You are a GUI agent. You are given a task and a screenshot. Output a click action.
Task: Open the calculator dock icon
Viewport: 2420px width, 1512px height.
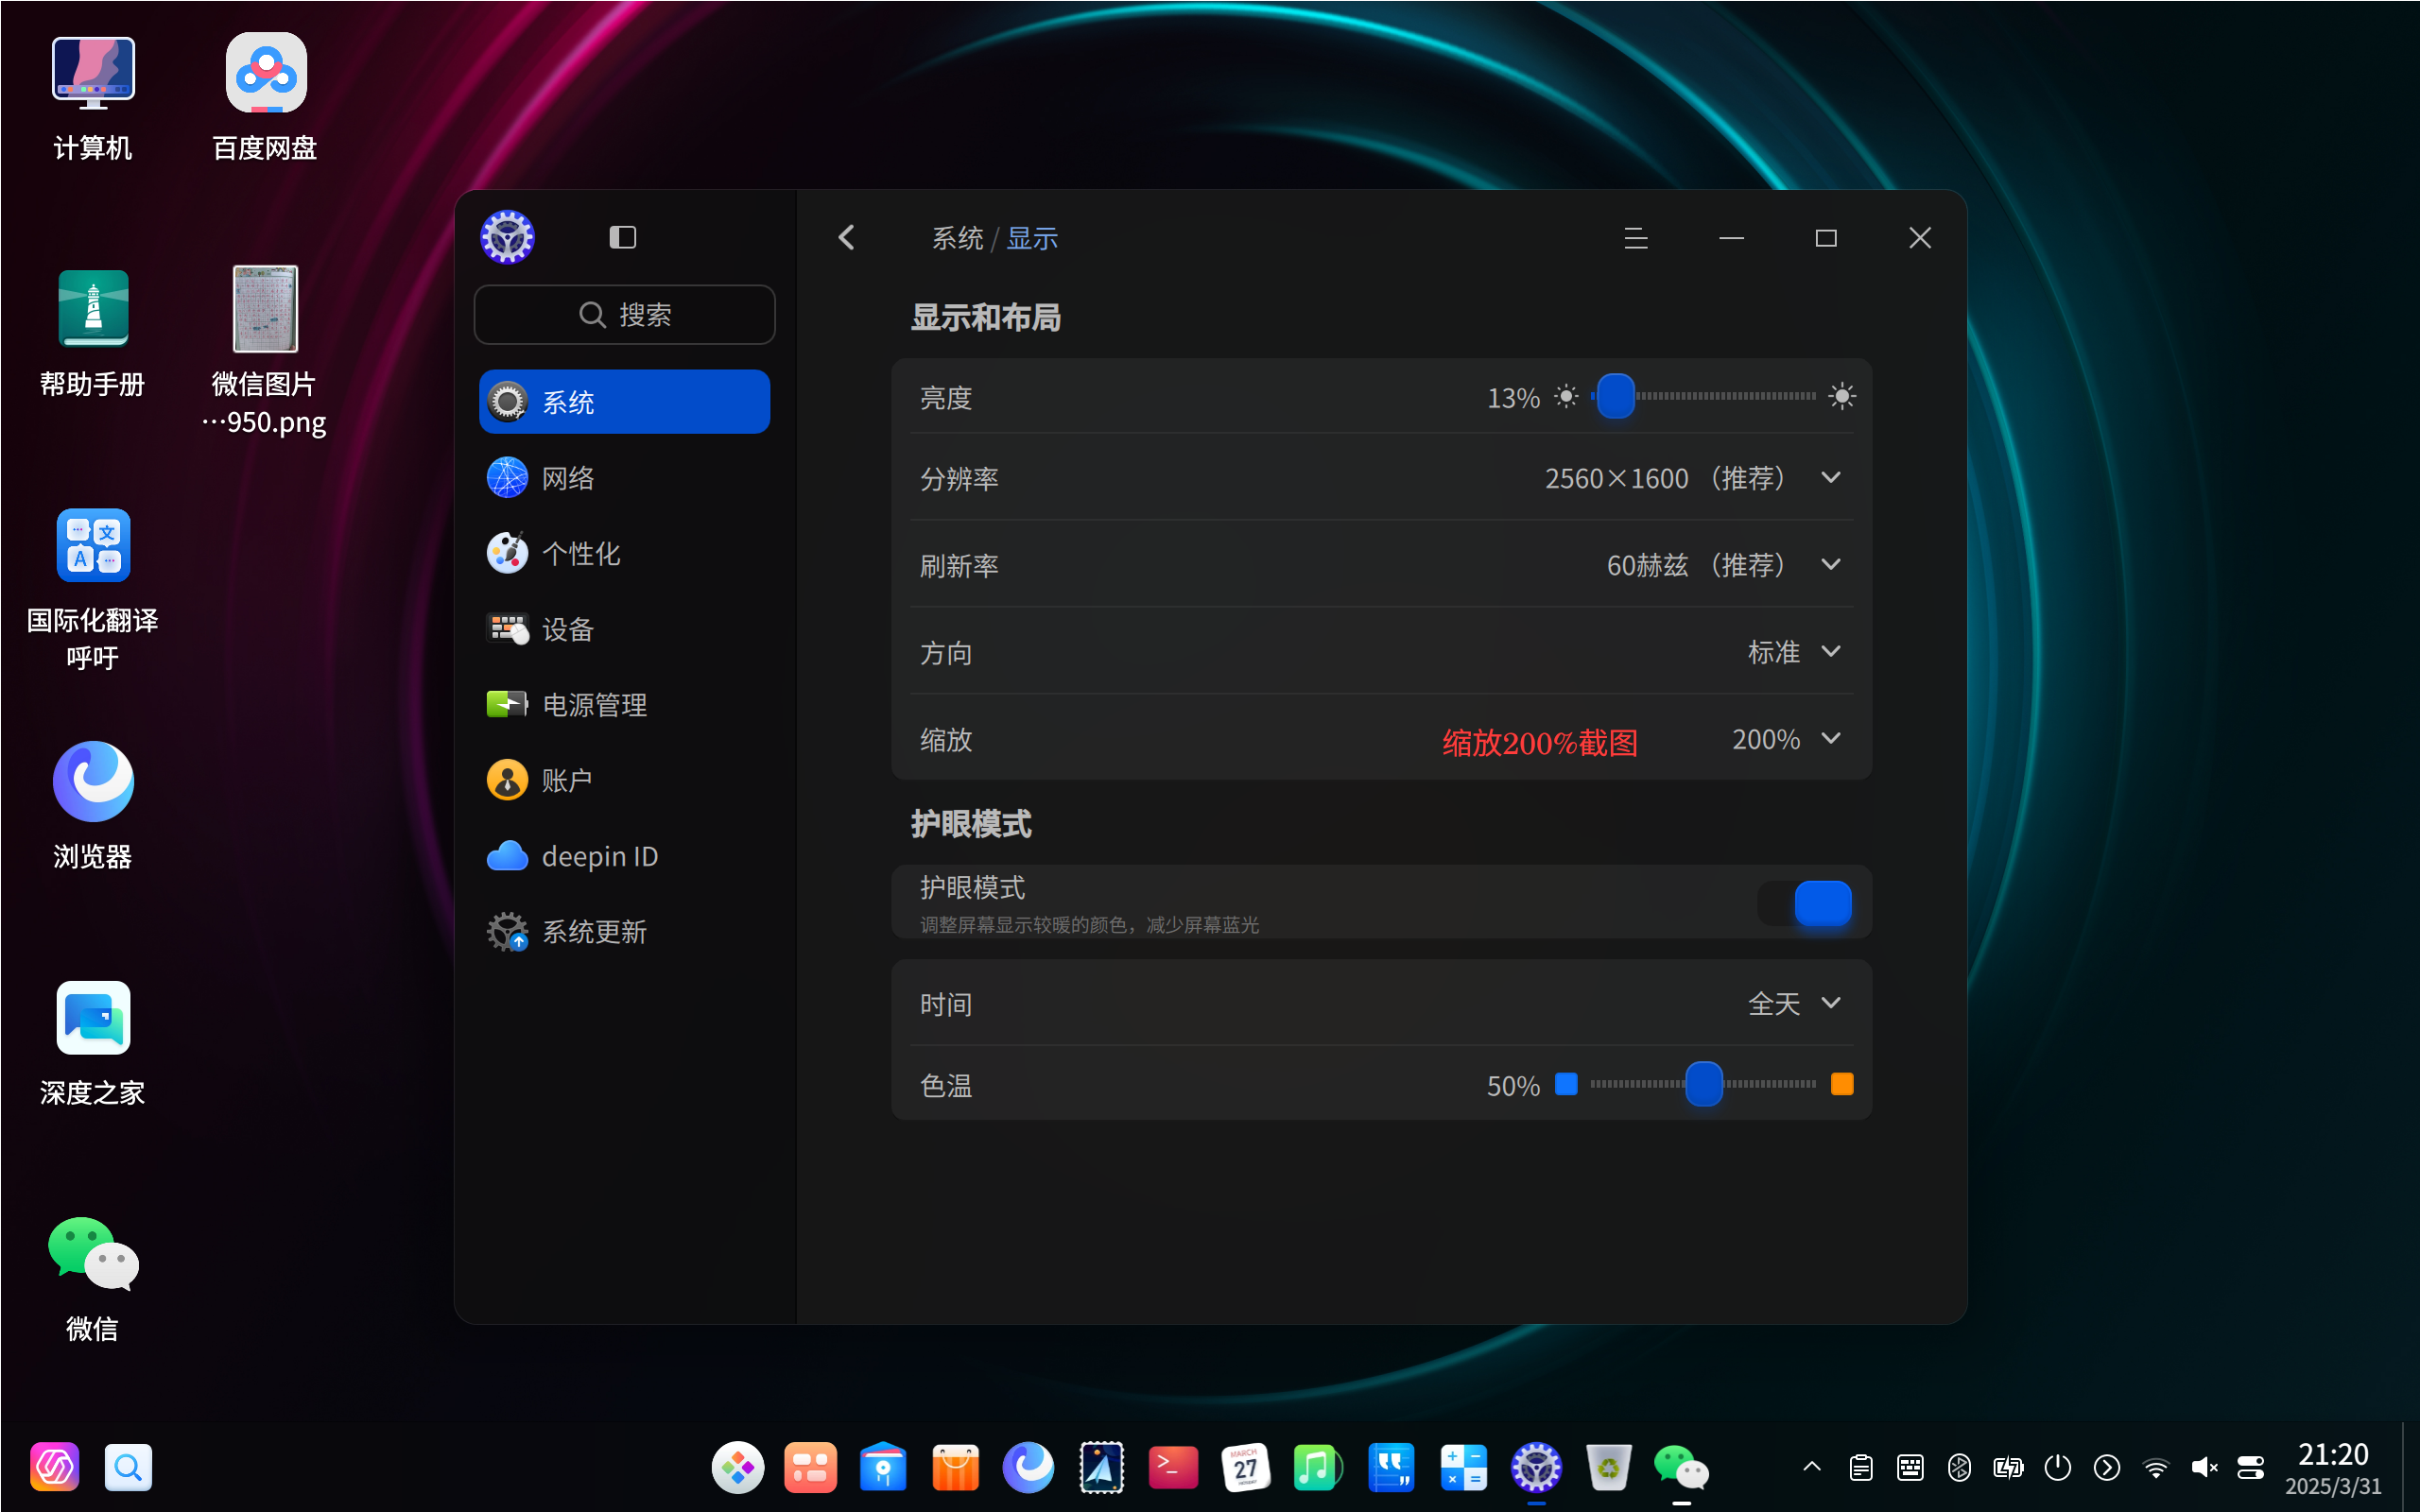(1463, 1467)
